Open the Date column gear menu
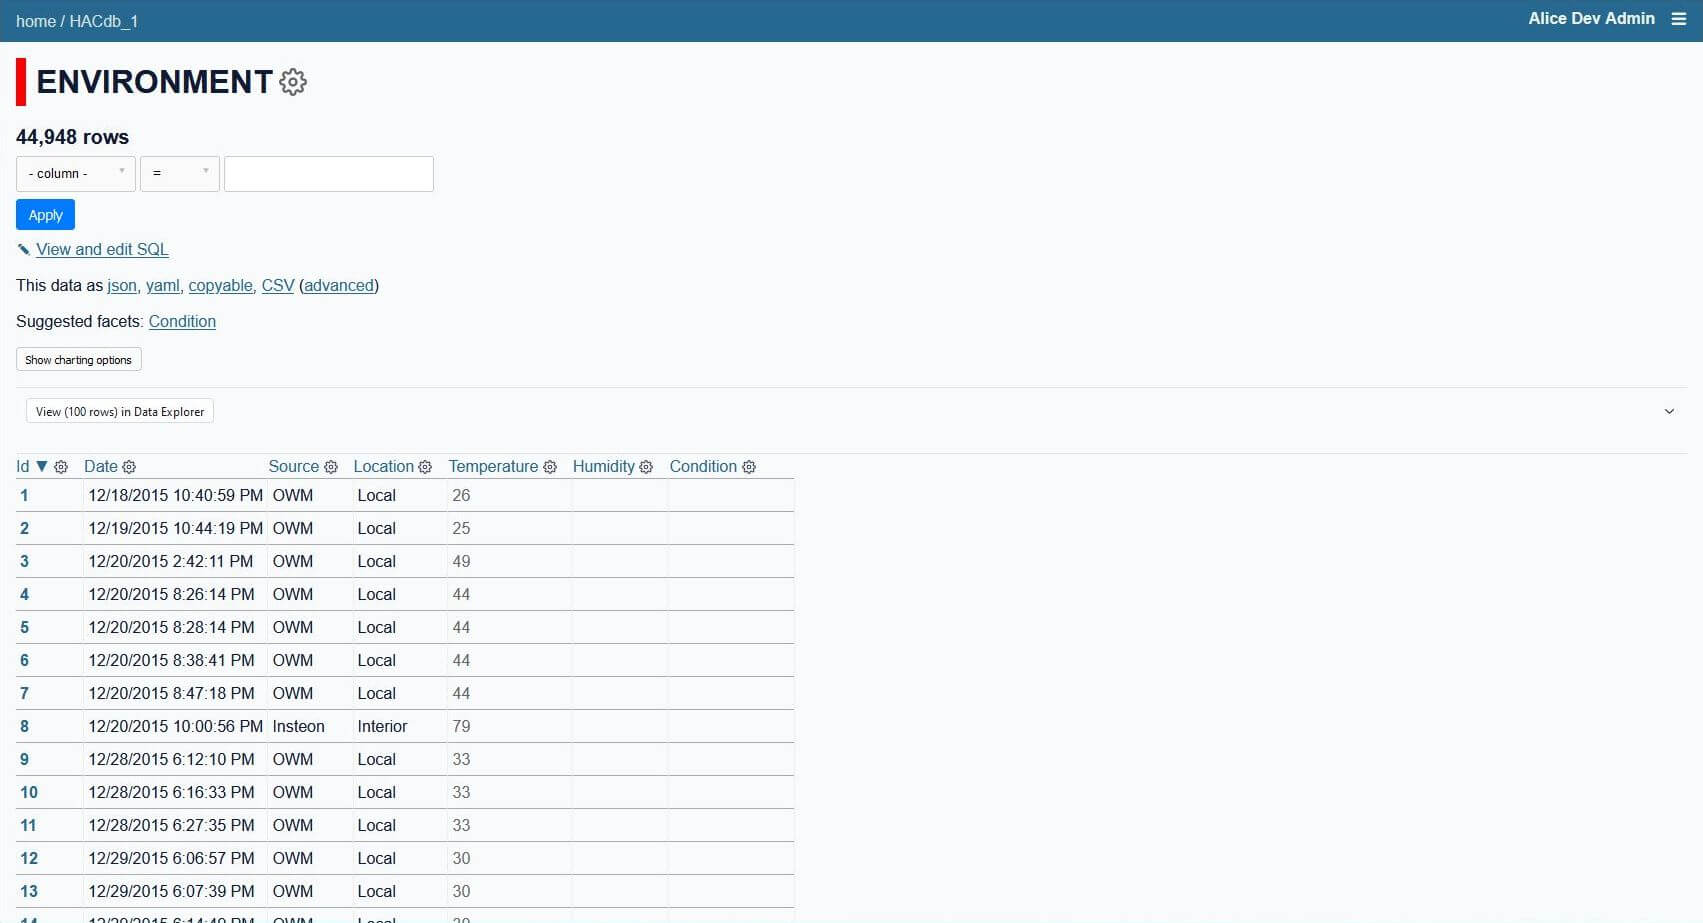 pyautogui.click(x=129, y=467)
